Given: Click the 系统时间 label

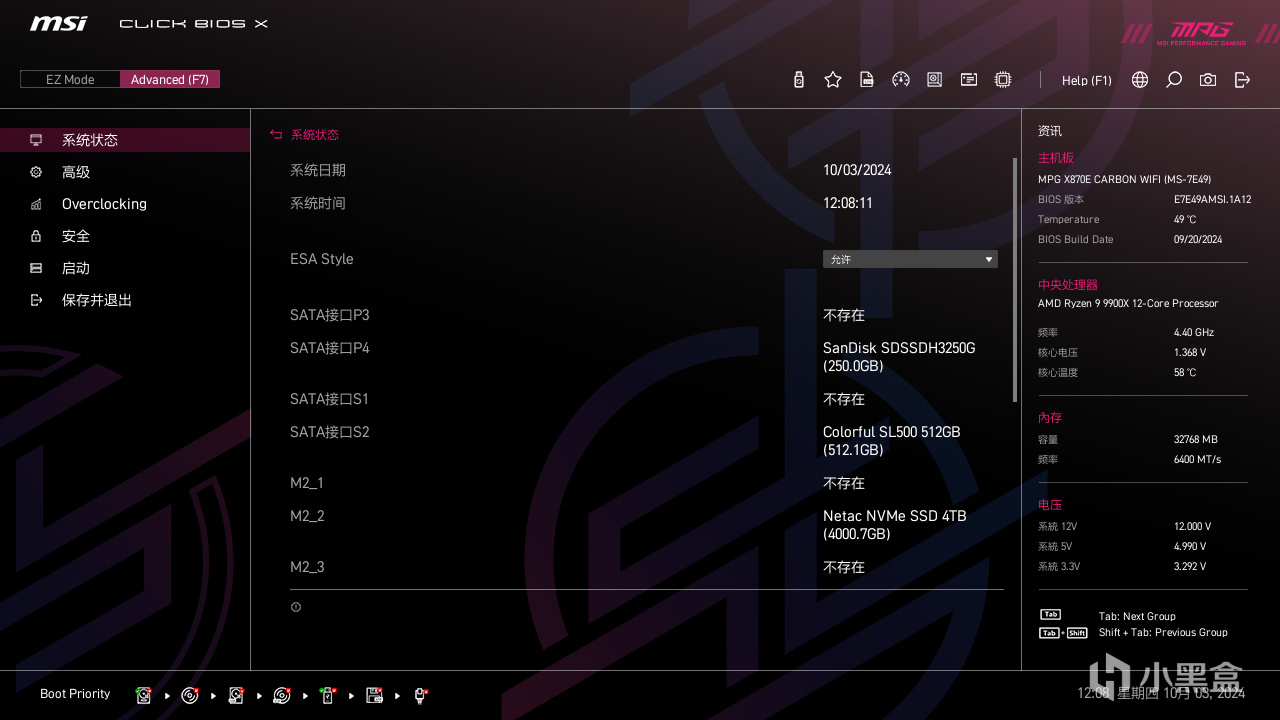Looking at the screenshot, I should pos(318,203).
